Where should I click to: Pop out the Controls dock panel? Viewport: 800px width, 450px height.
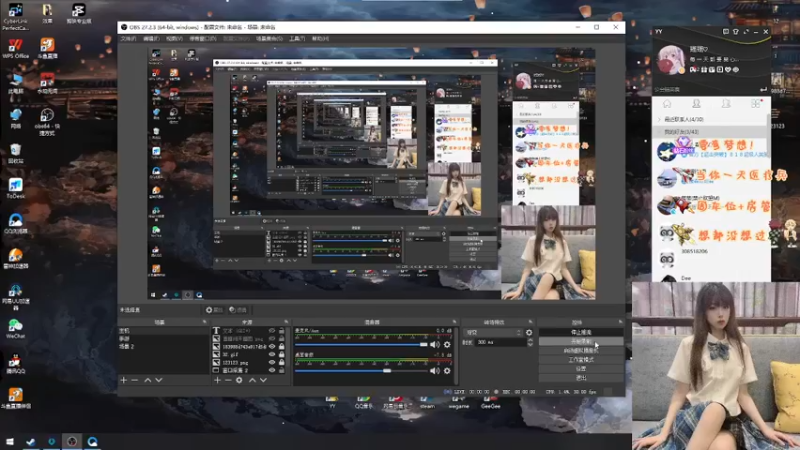(620, 322)
